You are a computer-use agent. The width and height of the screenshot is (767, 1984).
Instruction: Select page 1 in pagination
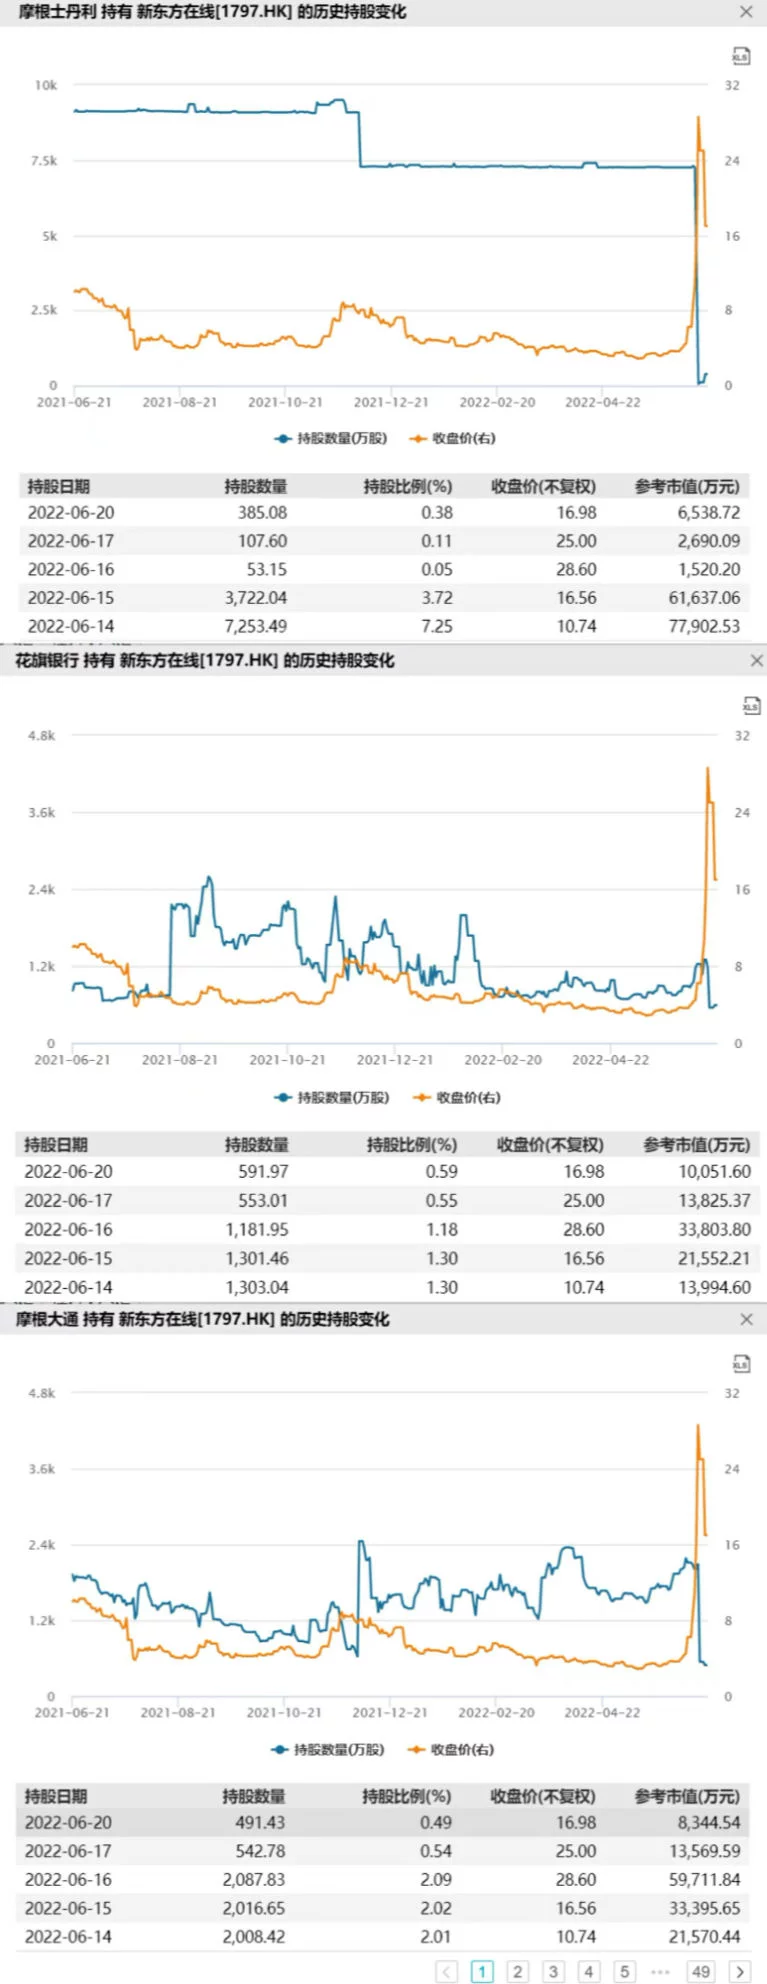482,1972
